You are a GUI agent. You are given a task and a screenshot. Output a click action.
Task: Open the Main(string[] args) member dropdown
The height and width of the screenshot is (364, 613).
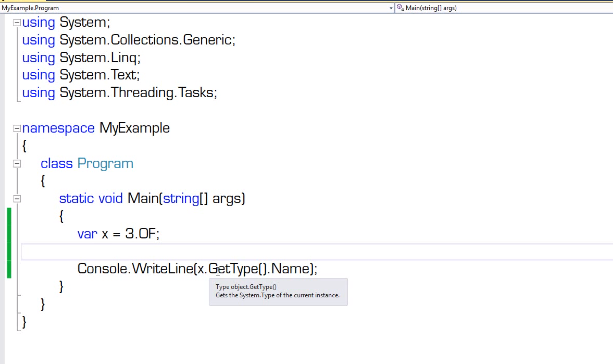[x=504, y=8]
